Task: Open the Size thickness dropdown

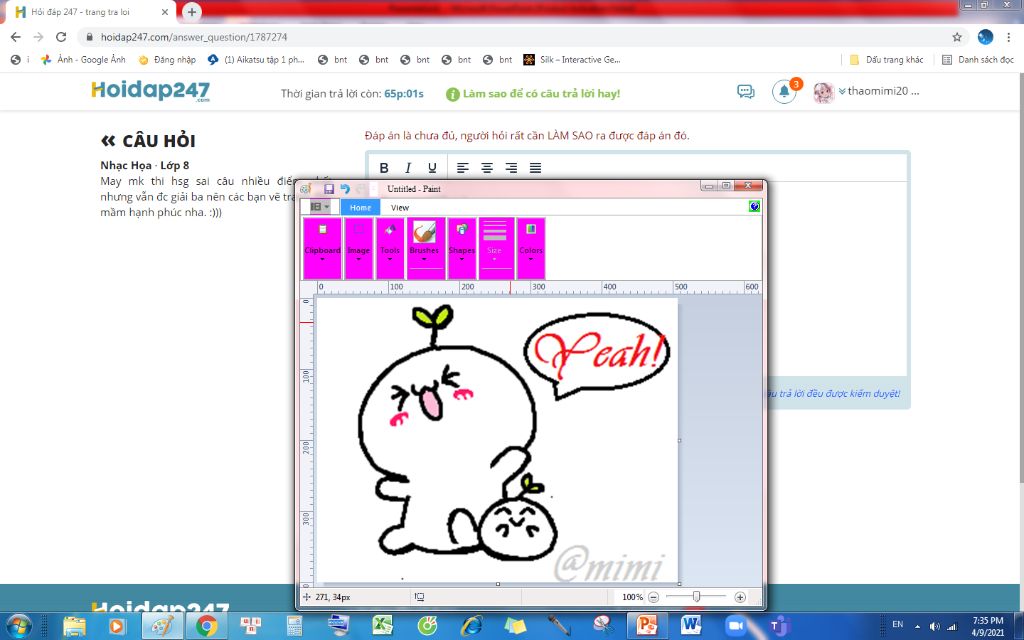Action: pyautogui.click(x=495, y=248)
